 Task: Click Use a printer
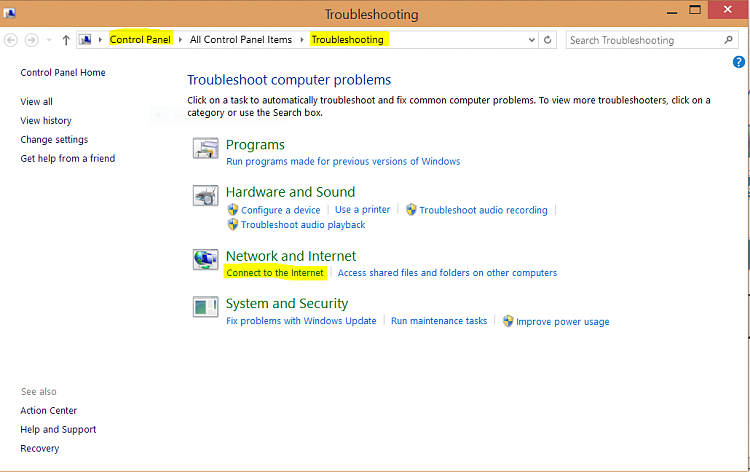pos(362,209)
